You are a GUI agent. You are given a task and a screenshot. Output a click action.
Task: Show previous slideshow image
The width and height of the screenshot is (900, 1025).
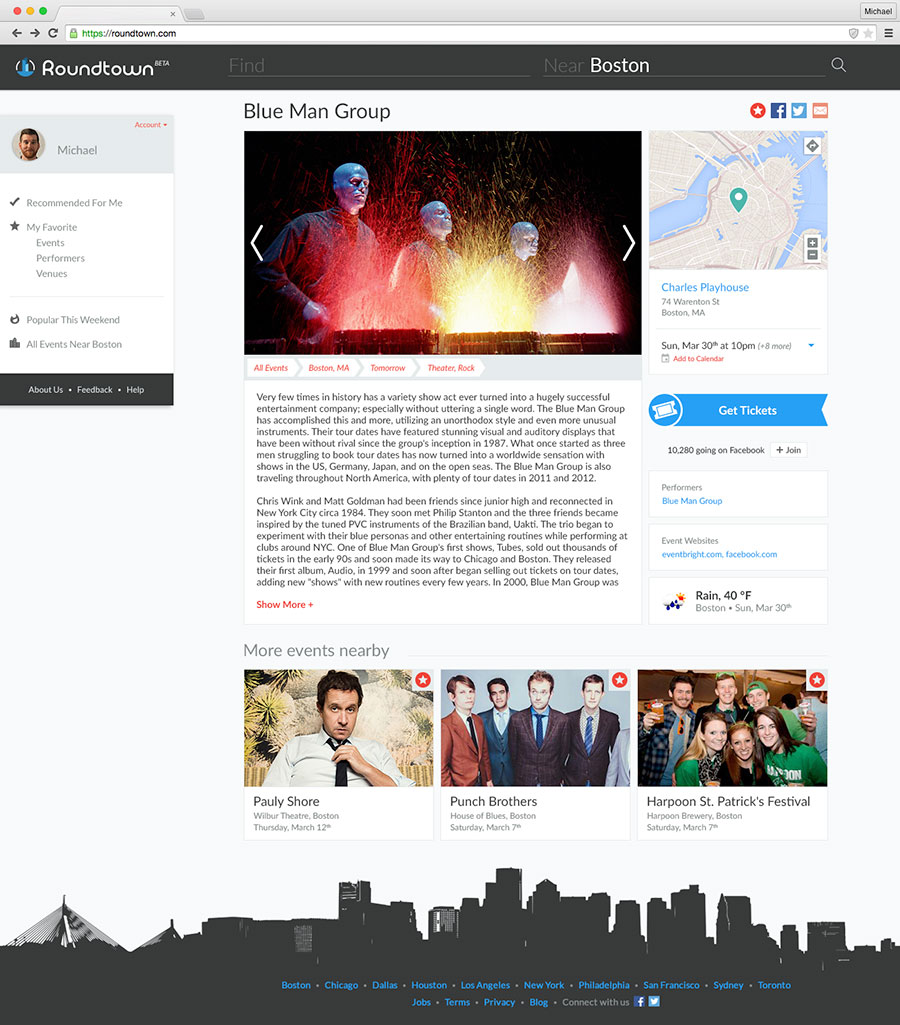(257, 243)
